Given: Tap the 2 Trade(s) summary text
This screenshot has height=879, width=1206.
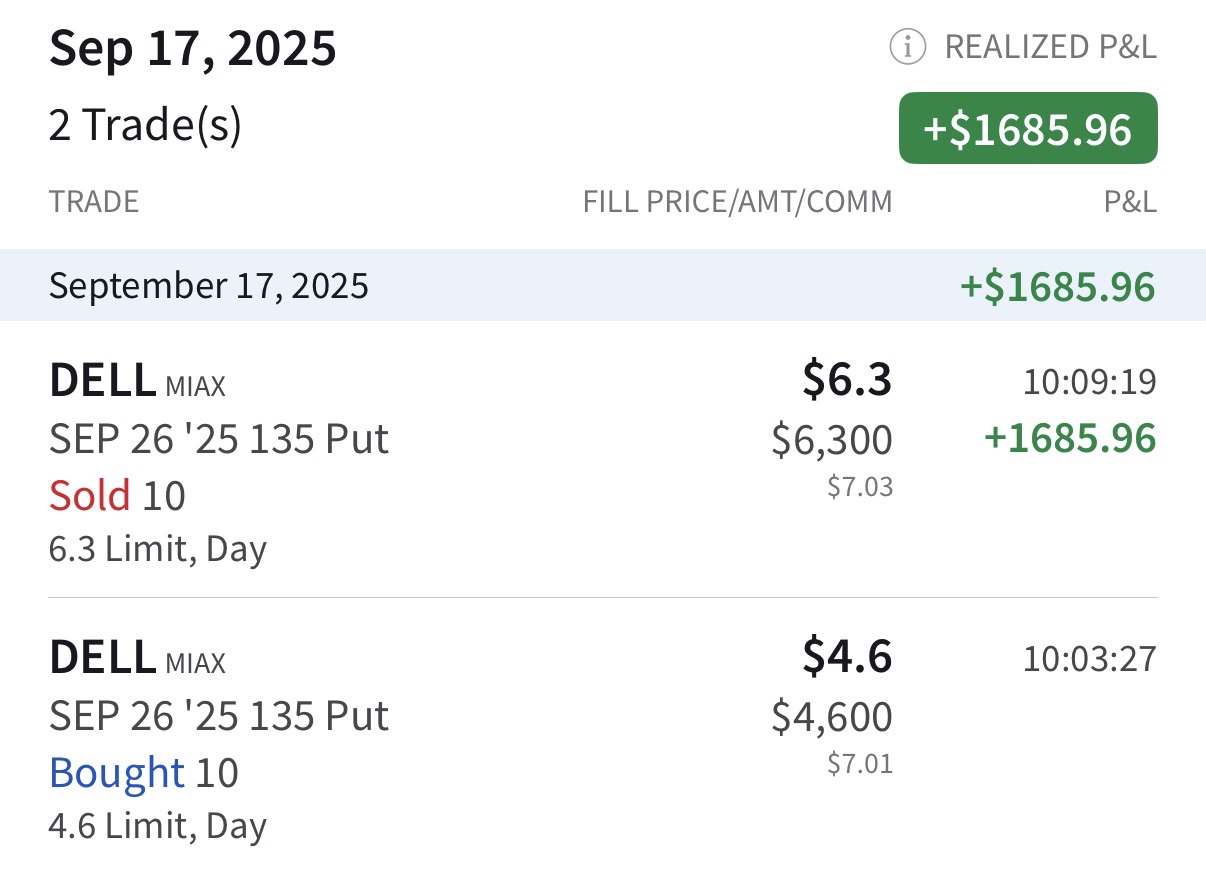Looking at the screenshot, I should (145, 126).
